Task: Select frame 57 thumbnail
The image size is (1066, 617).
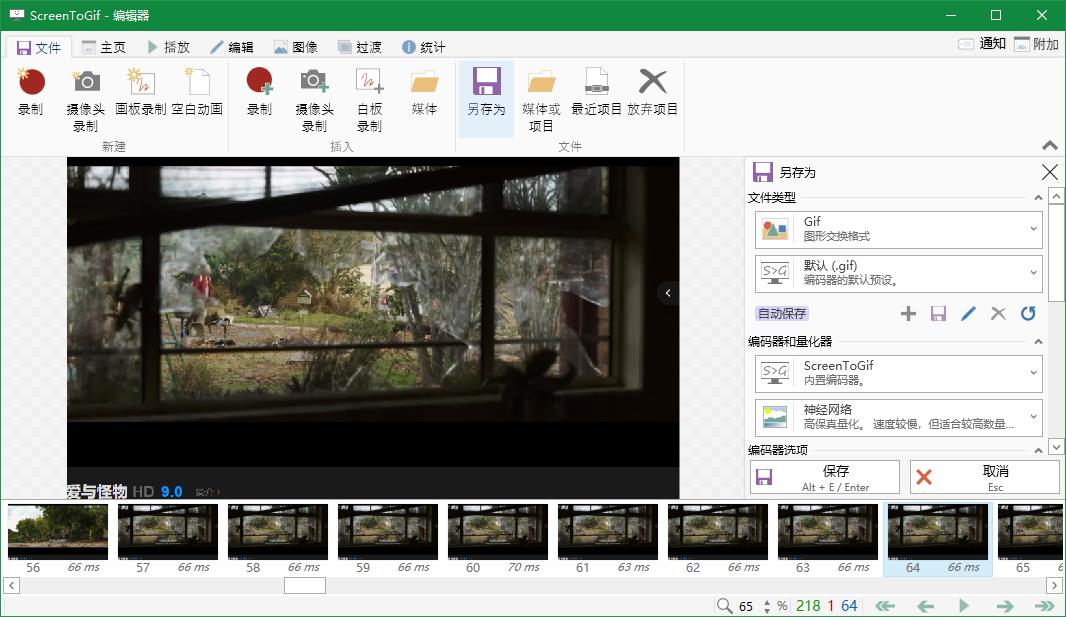Action: pyautogui.click(x=168, y=540)
